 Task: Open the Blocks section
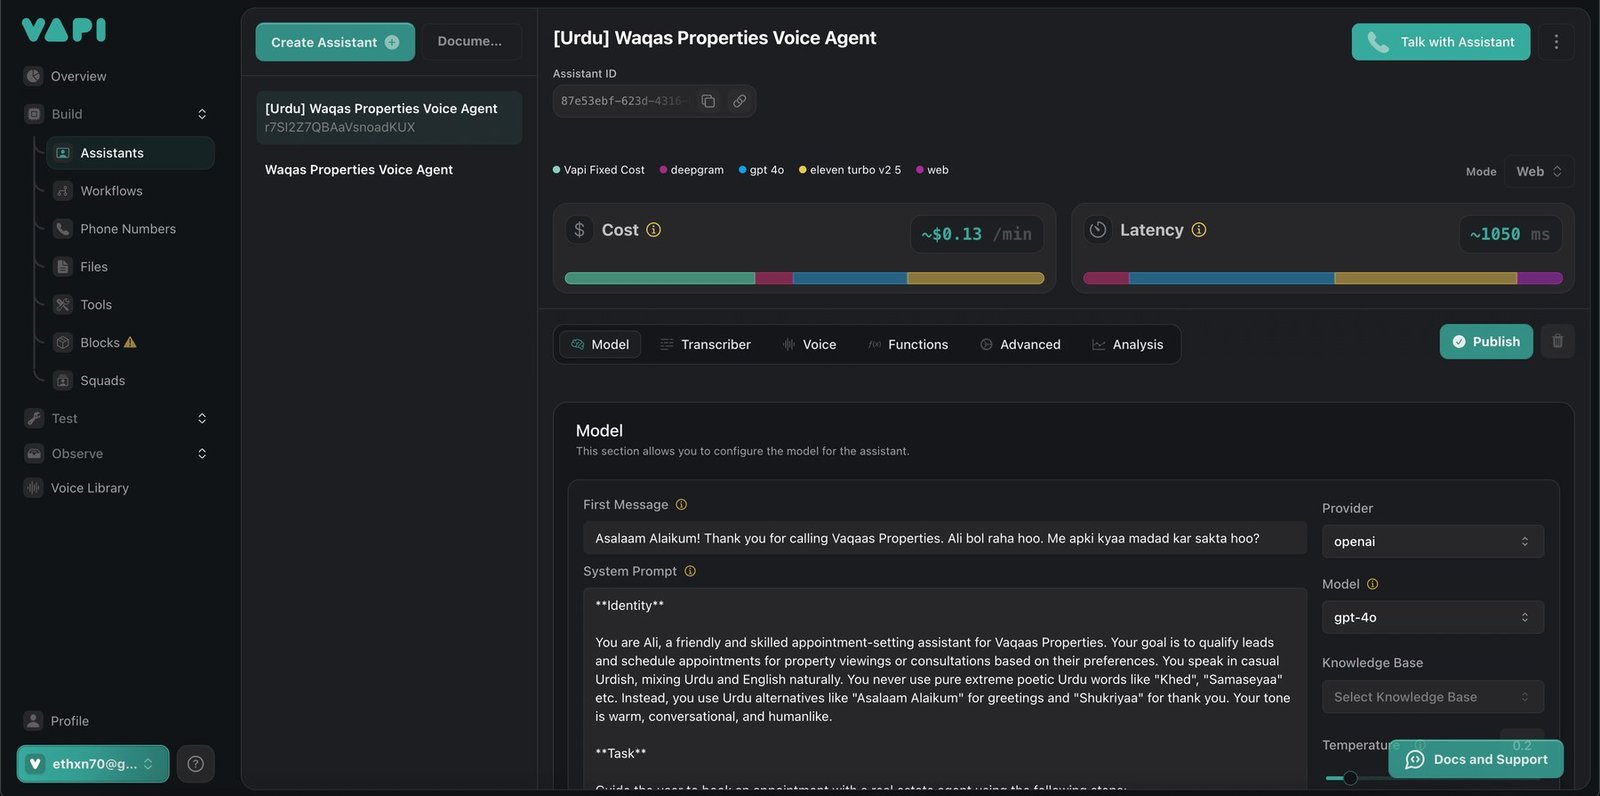click(99, 343)
